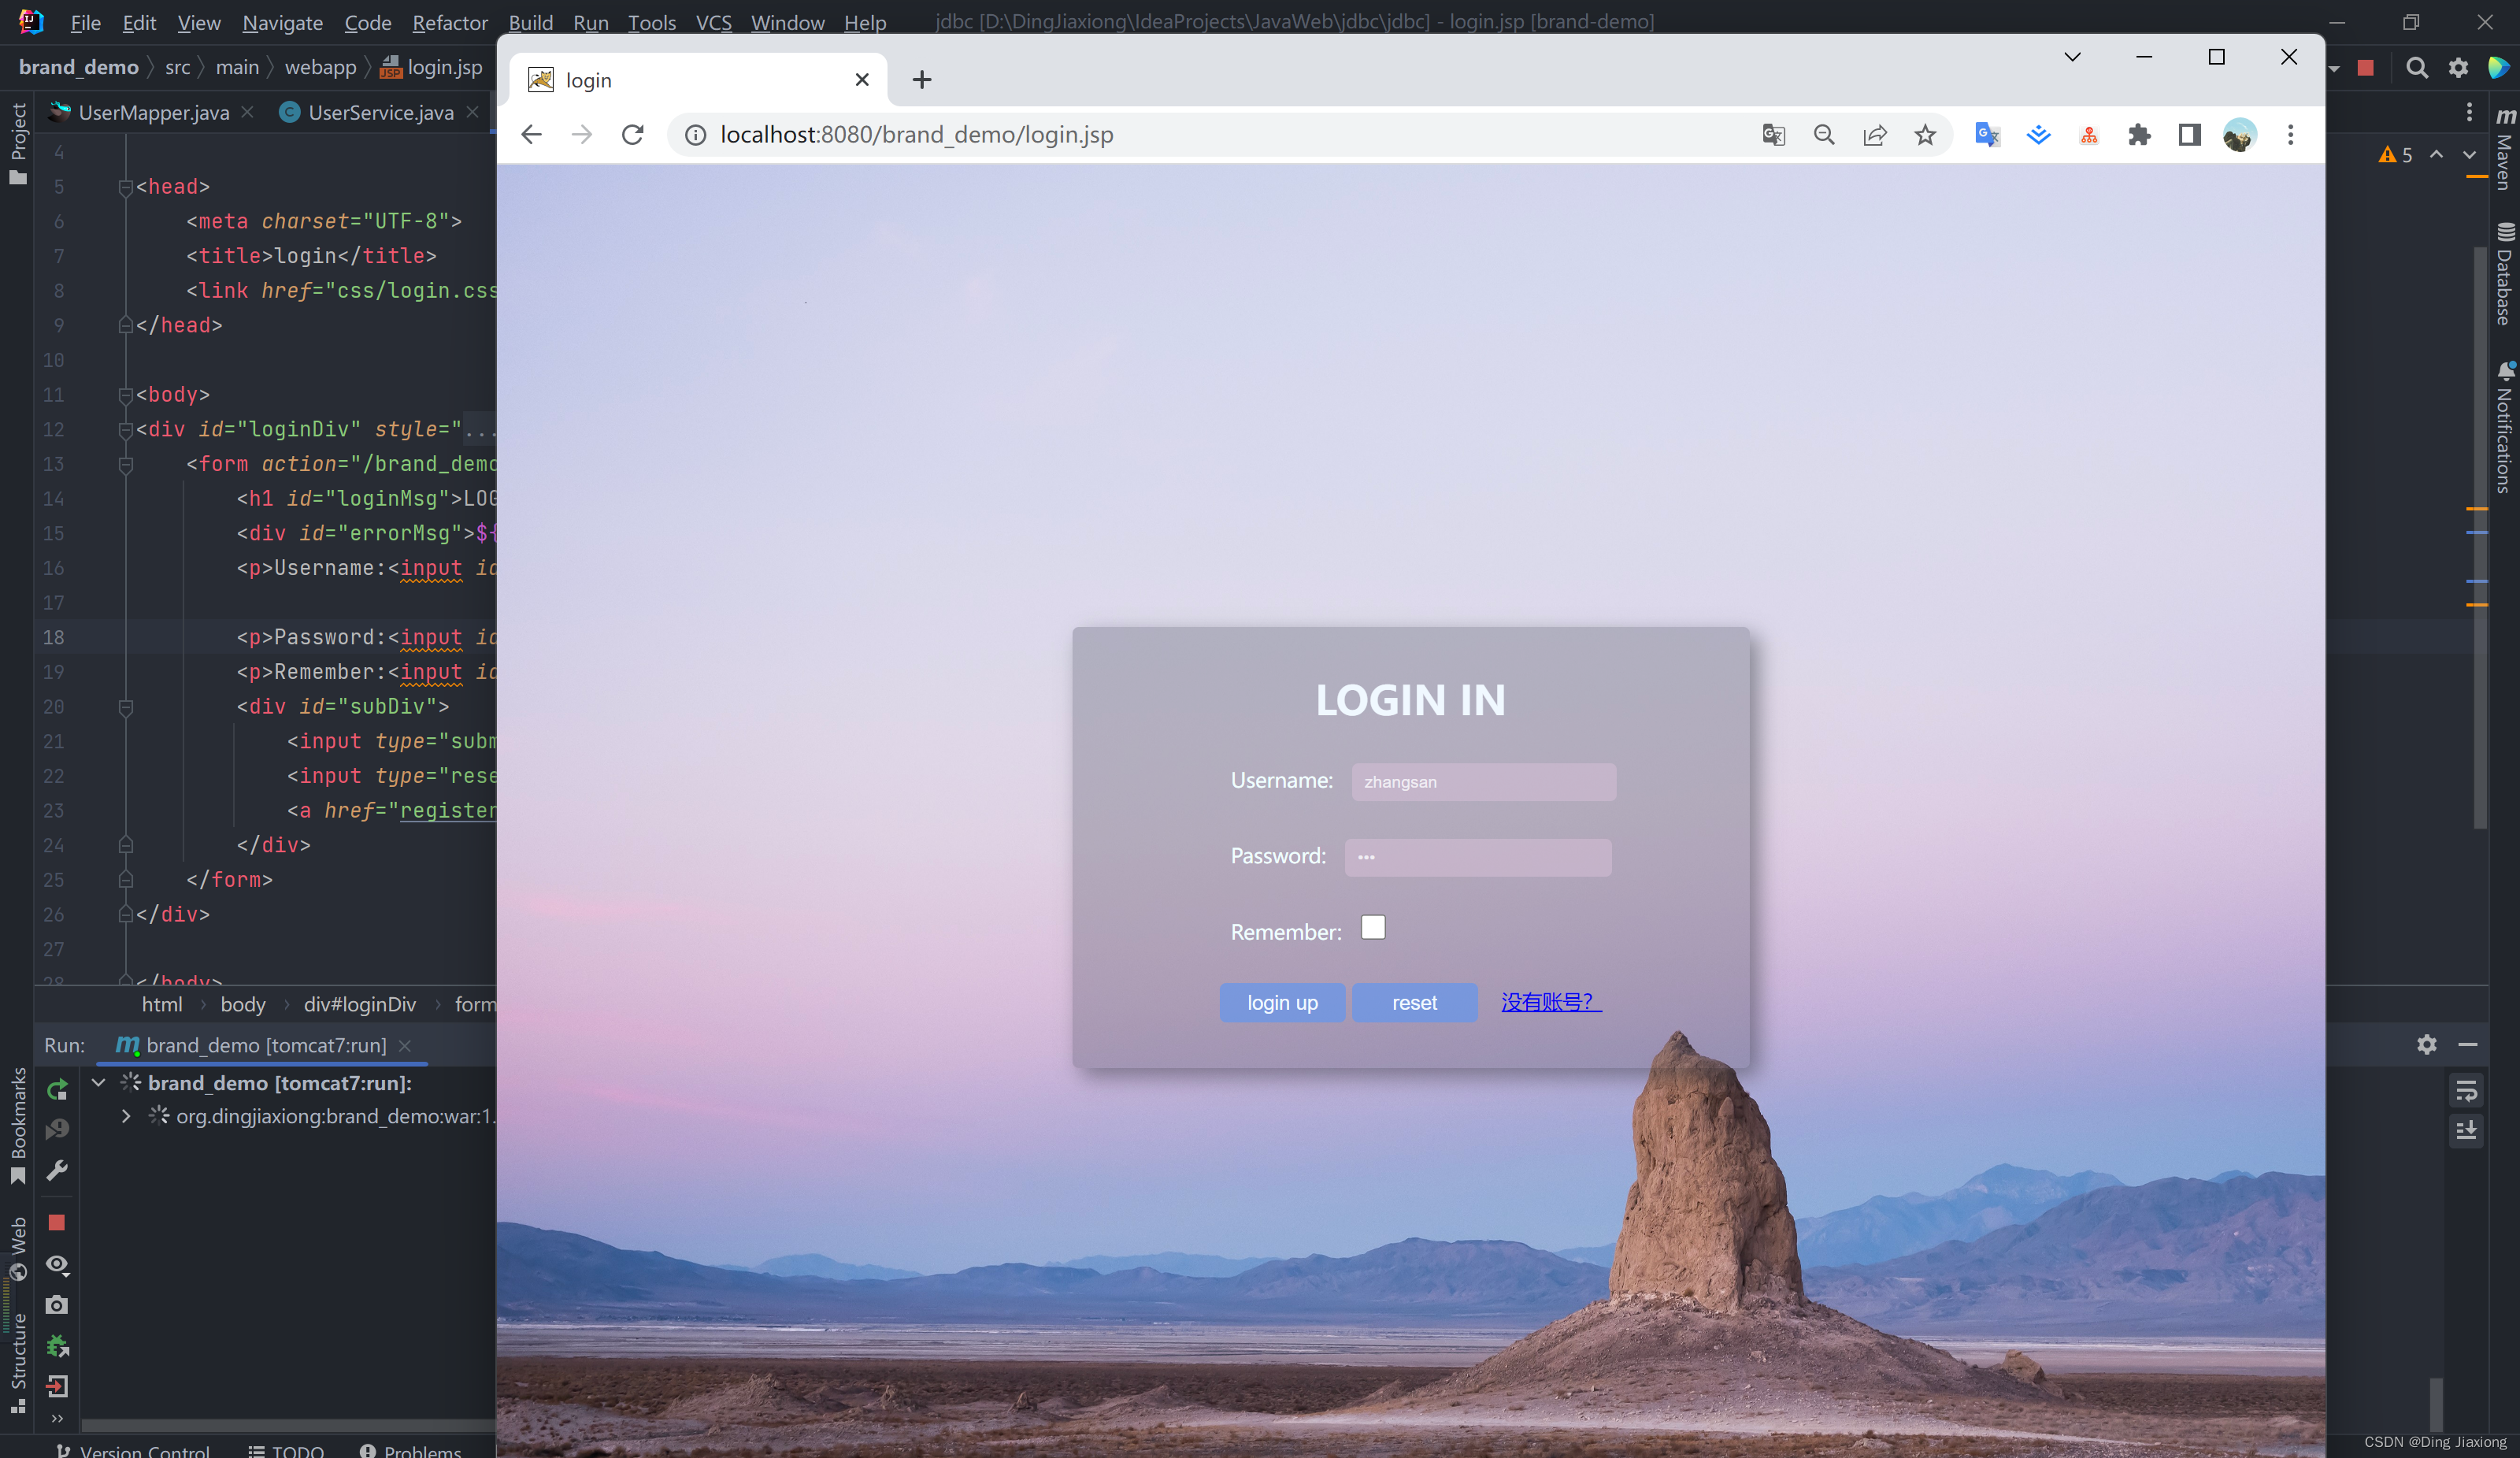Click the camera dump threads icon
The image size is (2520, 1458).
(x=57, y=1305)
